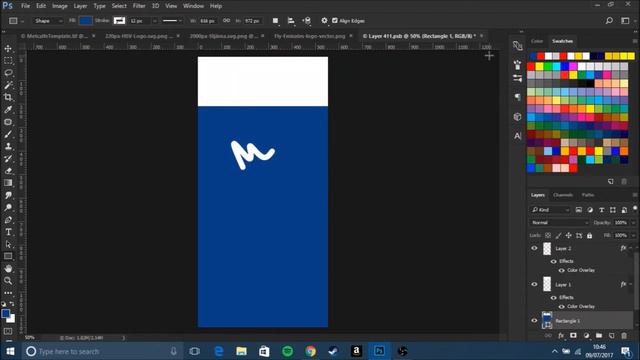Select the Layer 2 thumbnail
640x360 pixels.
click(x=547, y=248)
